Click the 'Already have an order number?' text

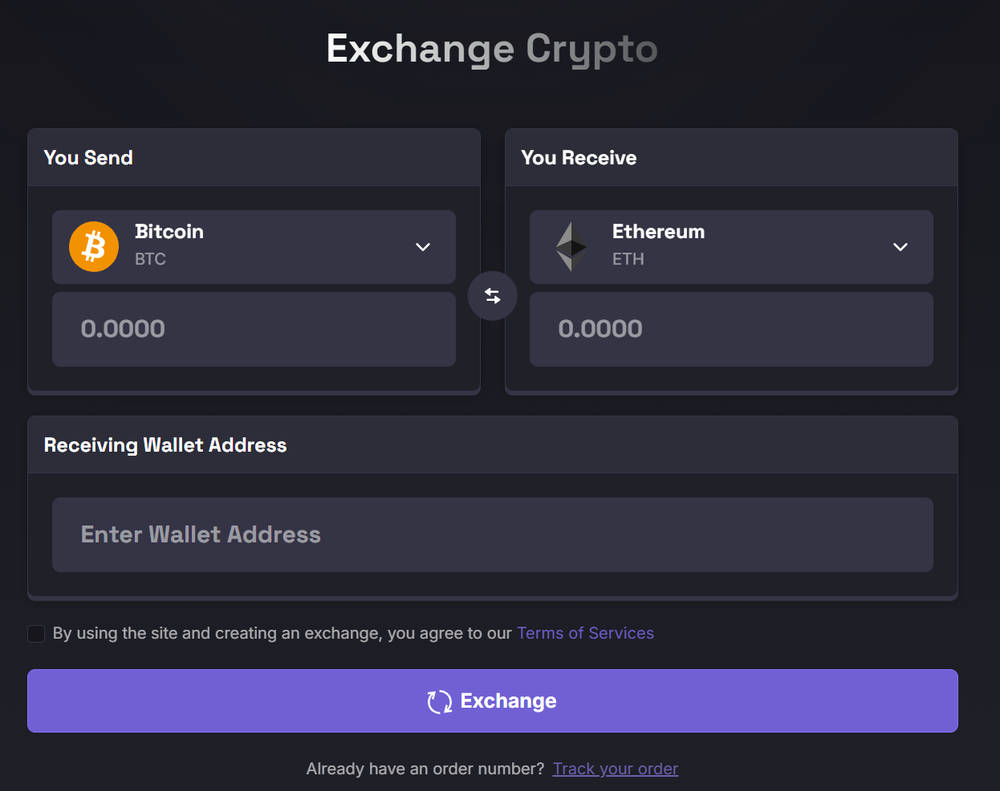(425, 769)
